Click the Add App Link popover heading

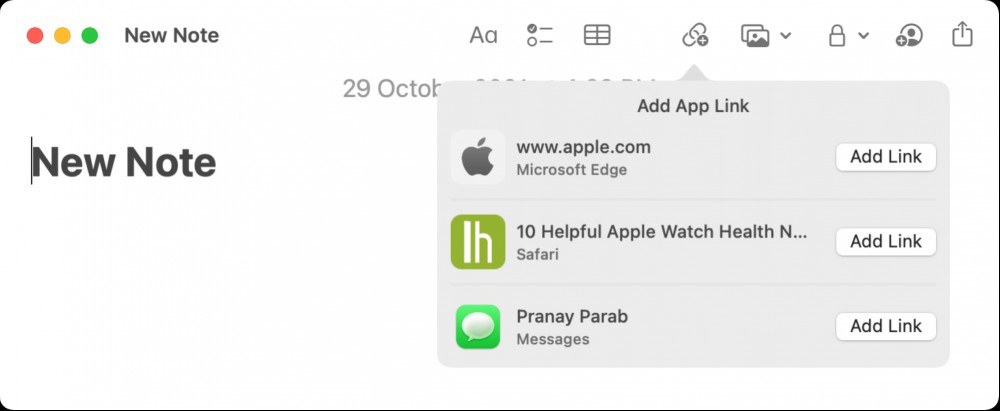693,106
